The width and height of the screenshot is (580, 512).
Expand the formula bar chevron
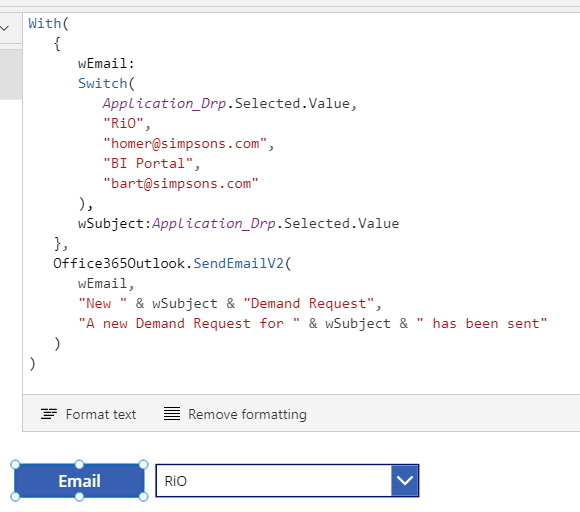(5, 28)
